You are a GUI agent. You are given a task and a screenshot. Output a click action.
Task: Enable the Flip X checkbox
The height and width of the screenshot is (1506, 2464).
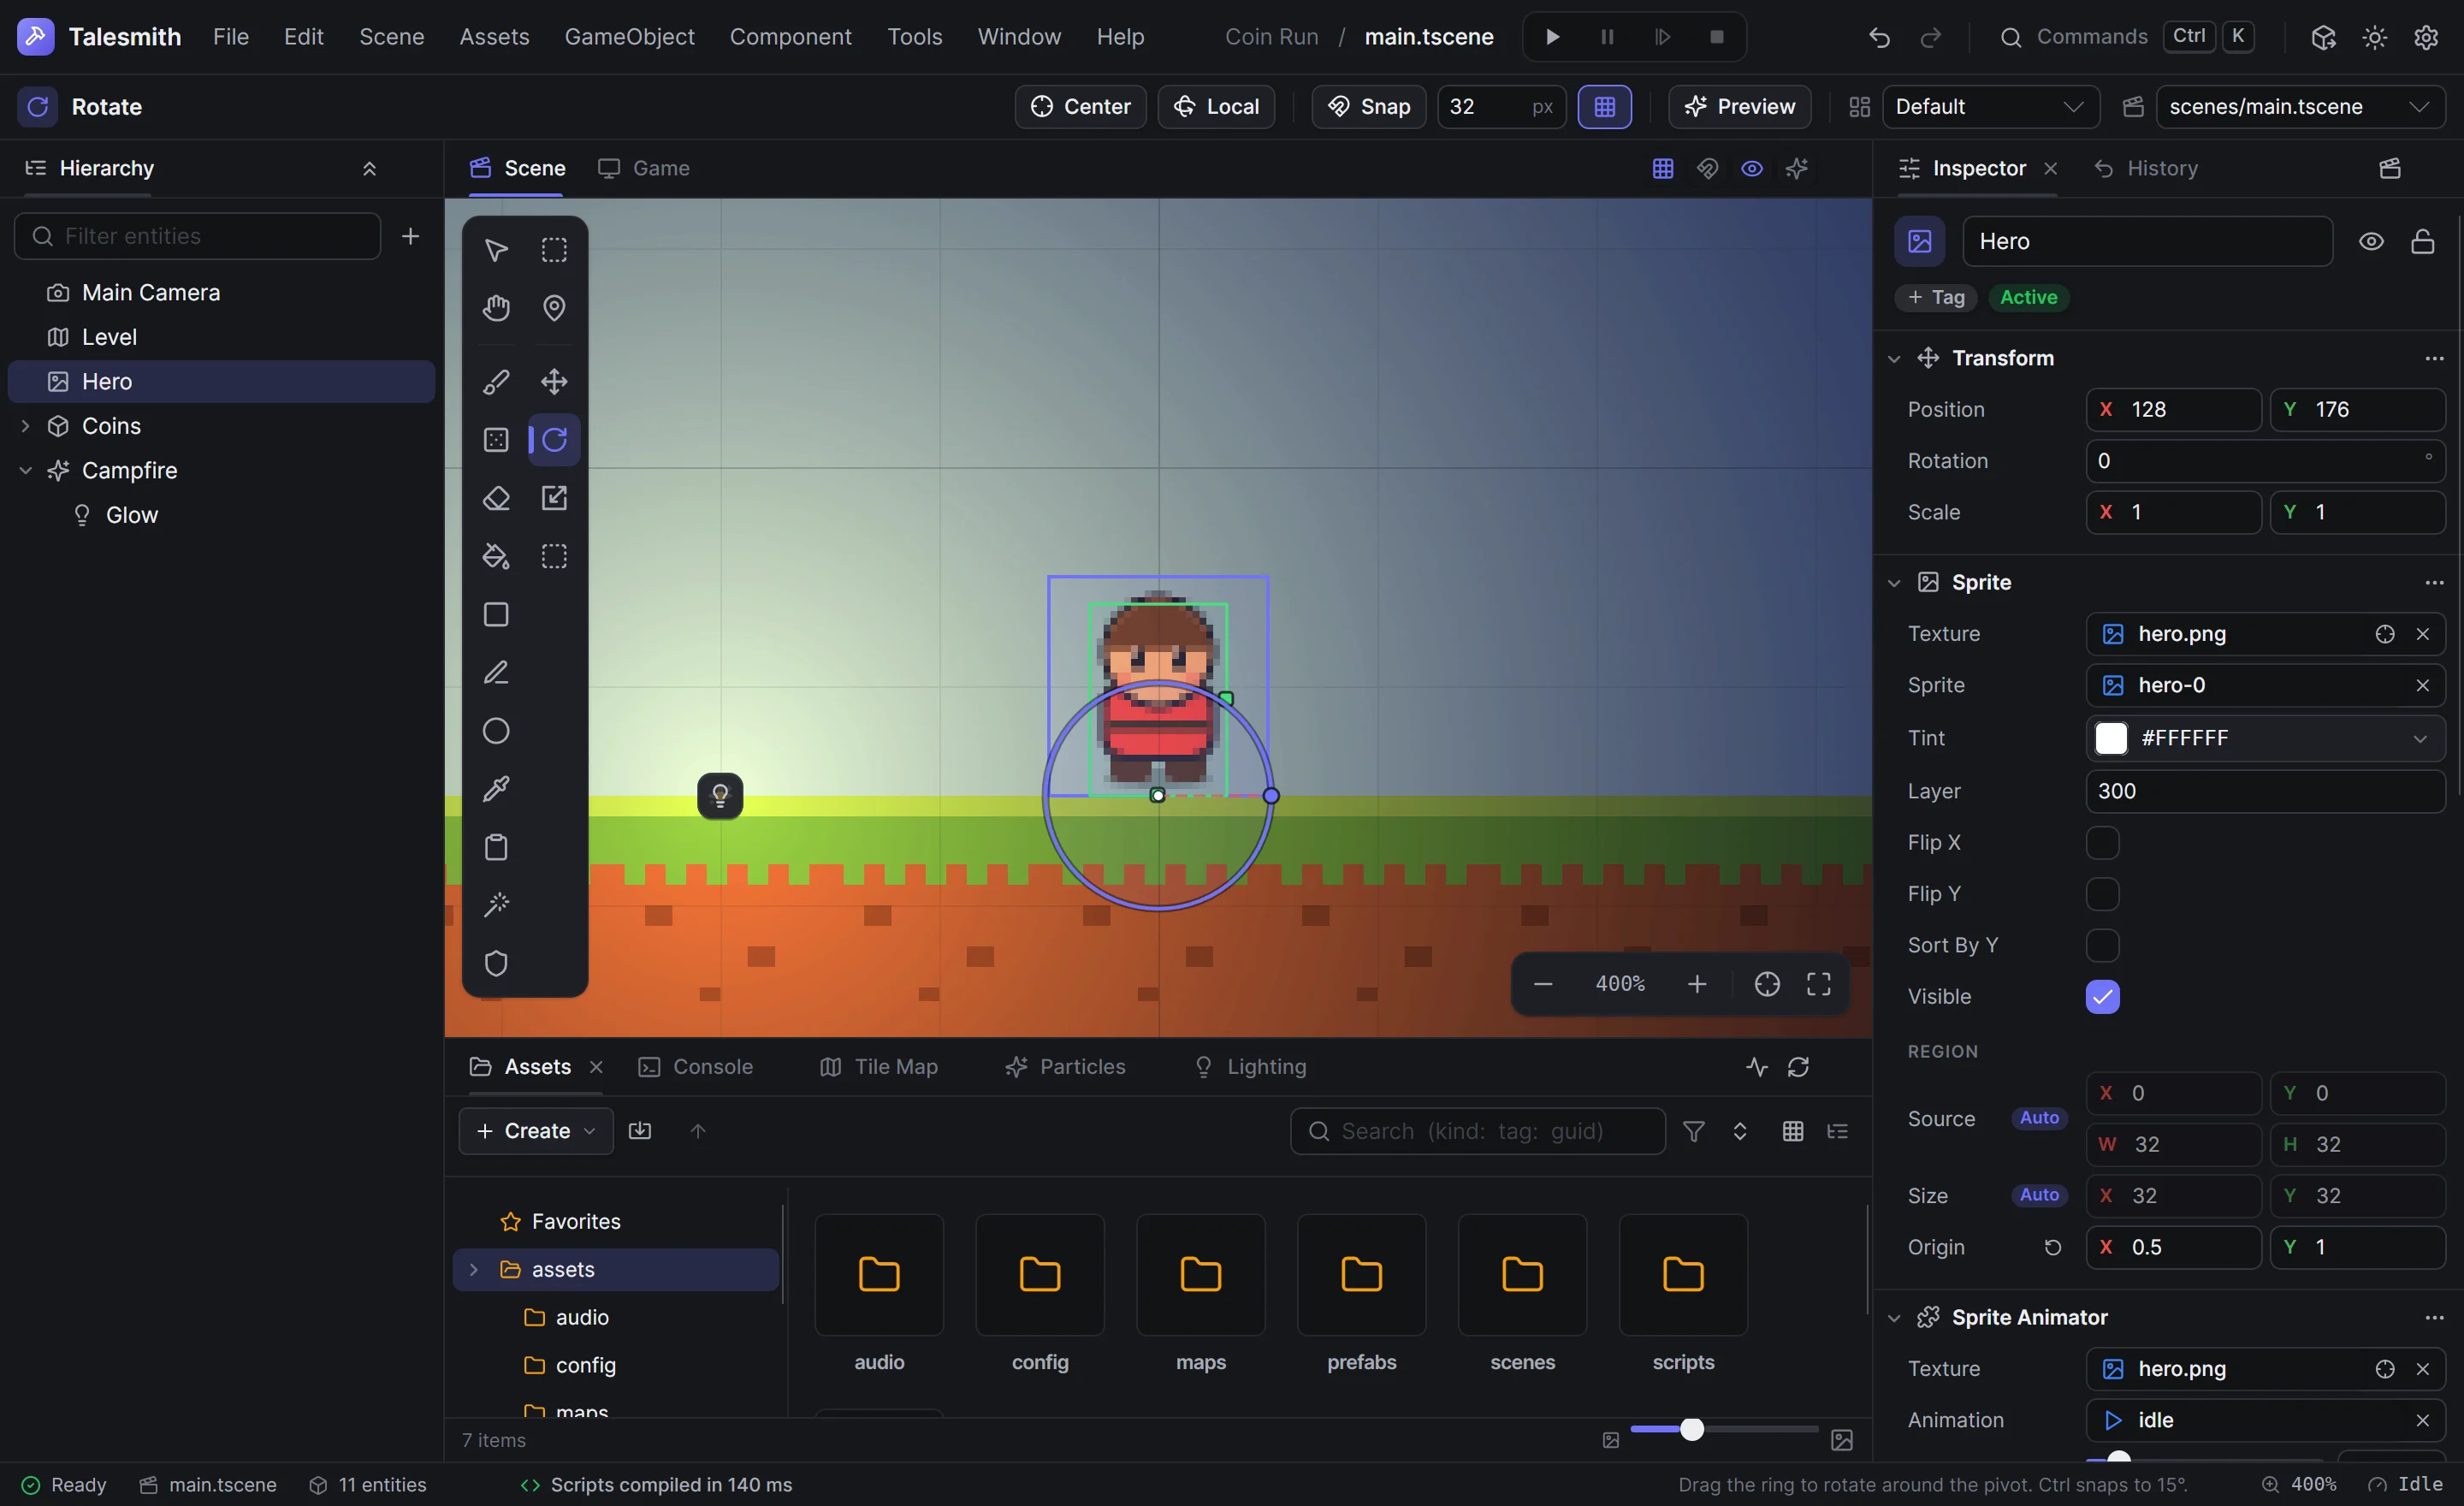coord(2102,843)
